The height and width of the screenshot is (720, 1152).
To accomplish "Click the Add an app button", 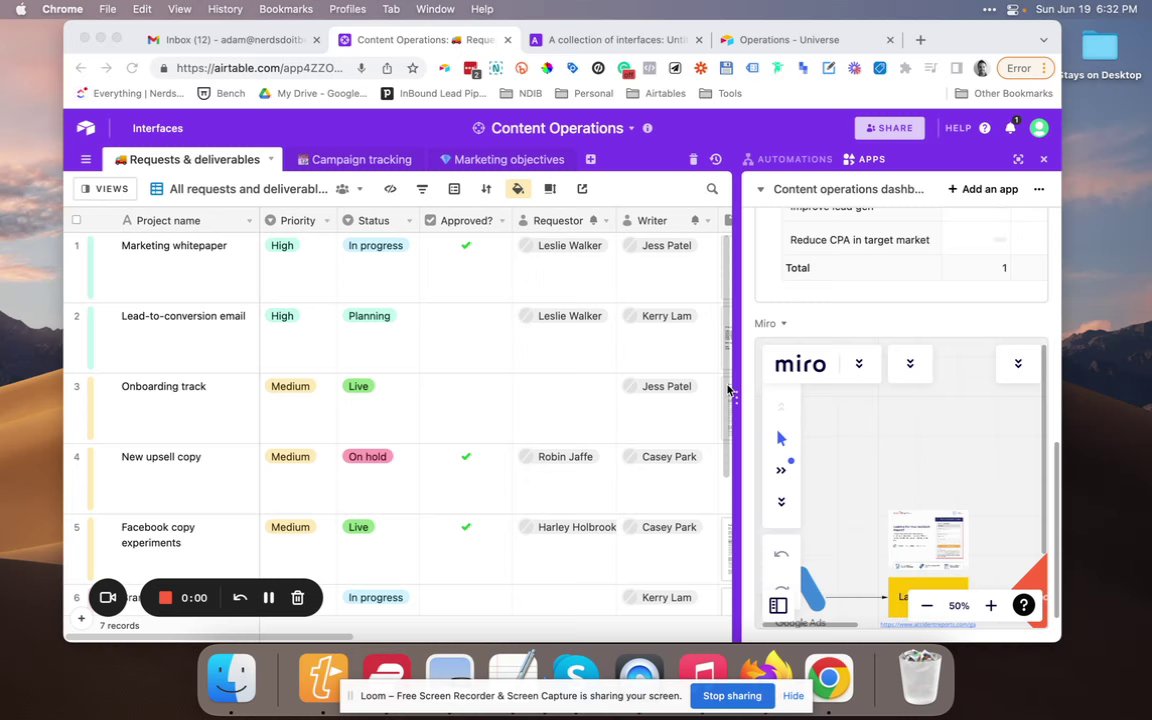I will pos(983,189).
